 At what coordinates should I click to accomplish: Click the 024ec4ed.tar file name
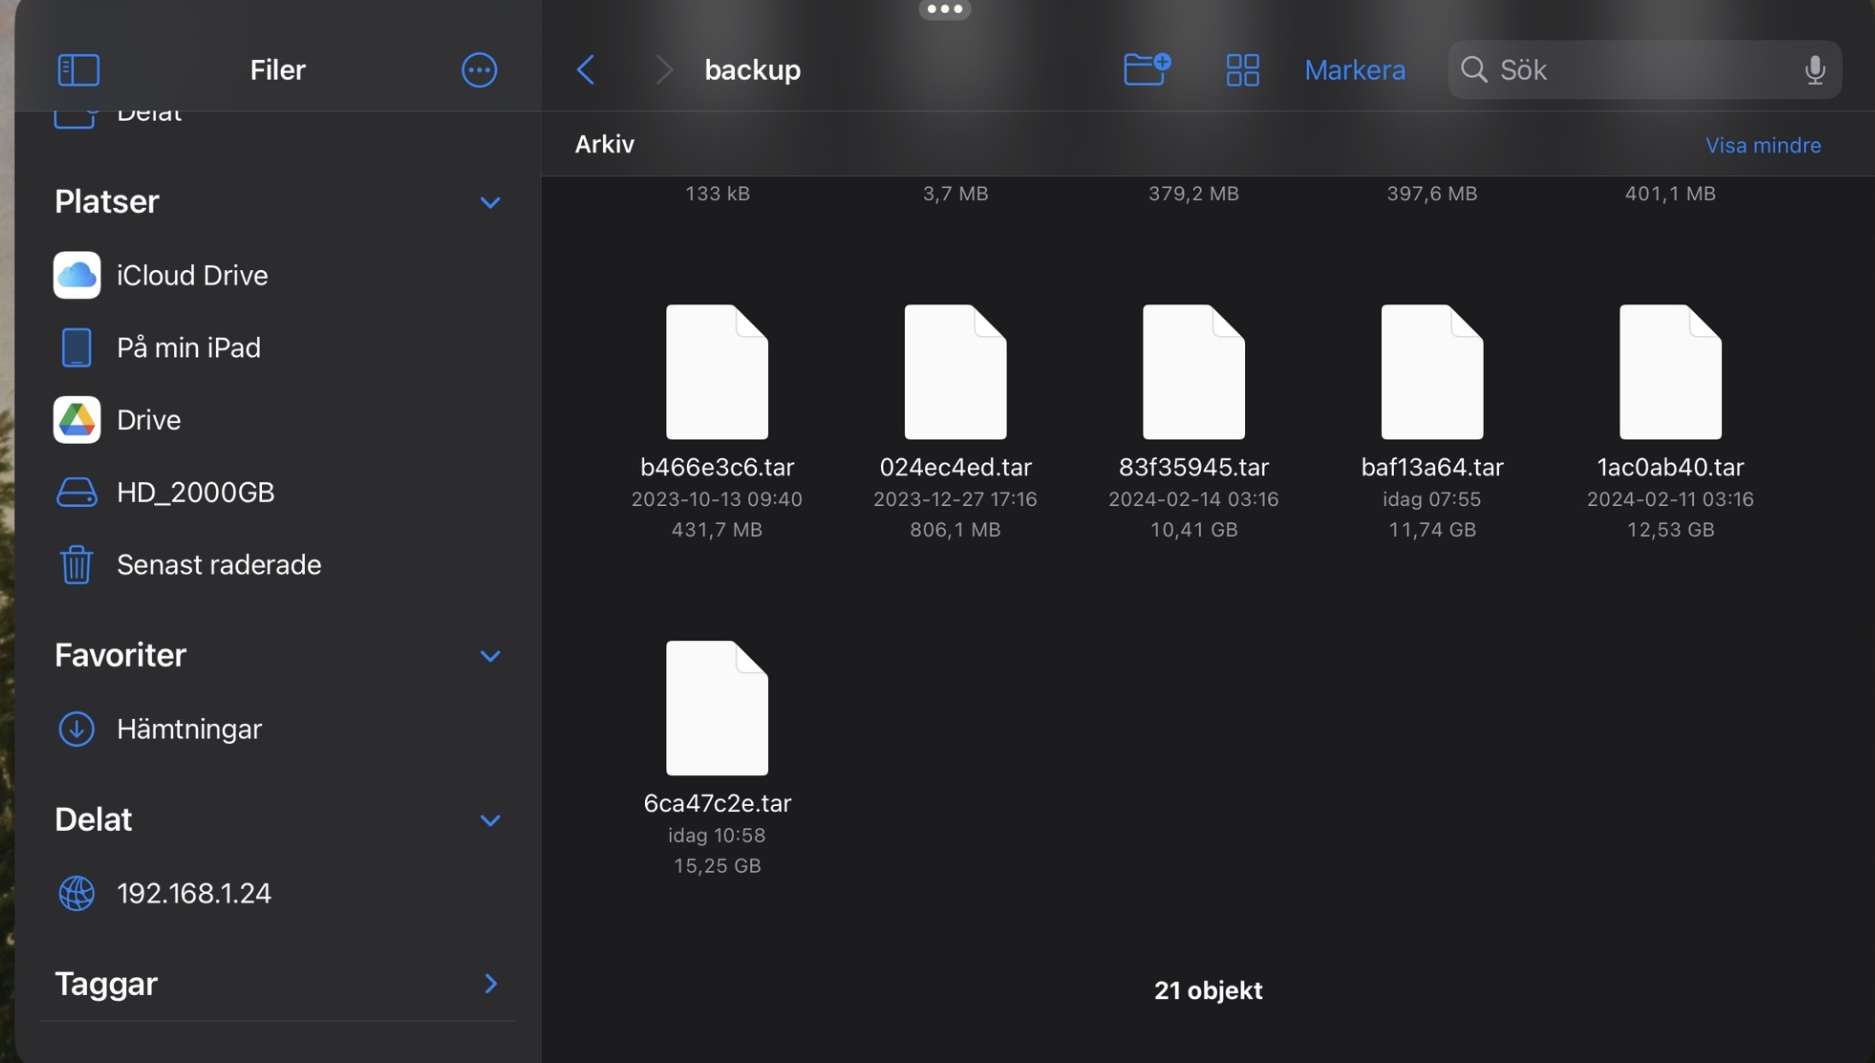955,468
